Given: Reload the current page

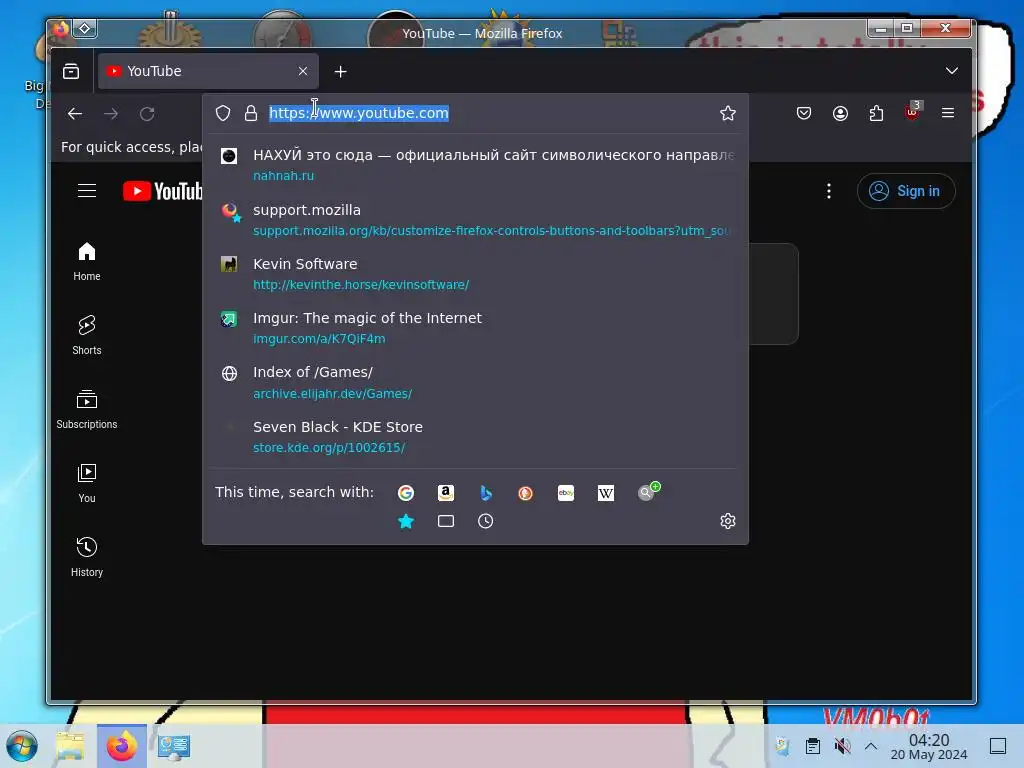Looking at the screenshot, I should pos(148,114).
